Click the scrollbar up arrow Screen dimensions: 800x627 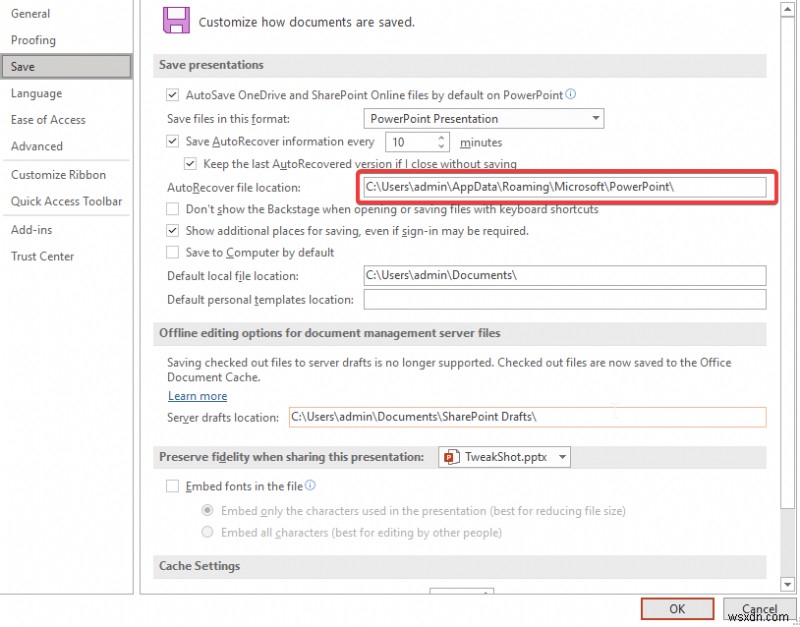789,10
